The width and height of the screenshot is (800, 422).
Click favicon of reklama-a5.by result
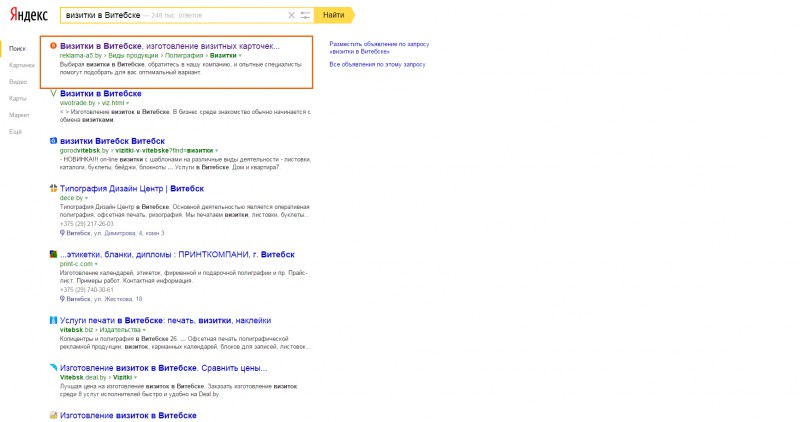click(53, 46)
